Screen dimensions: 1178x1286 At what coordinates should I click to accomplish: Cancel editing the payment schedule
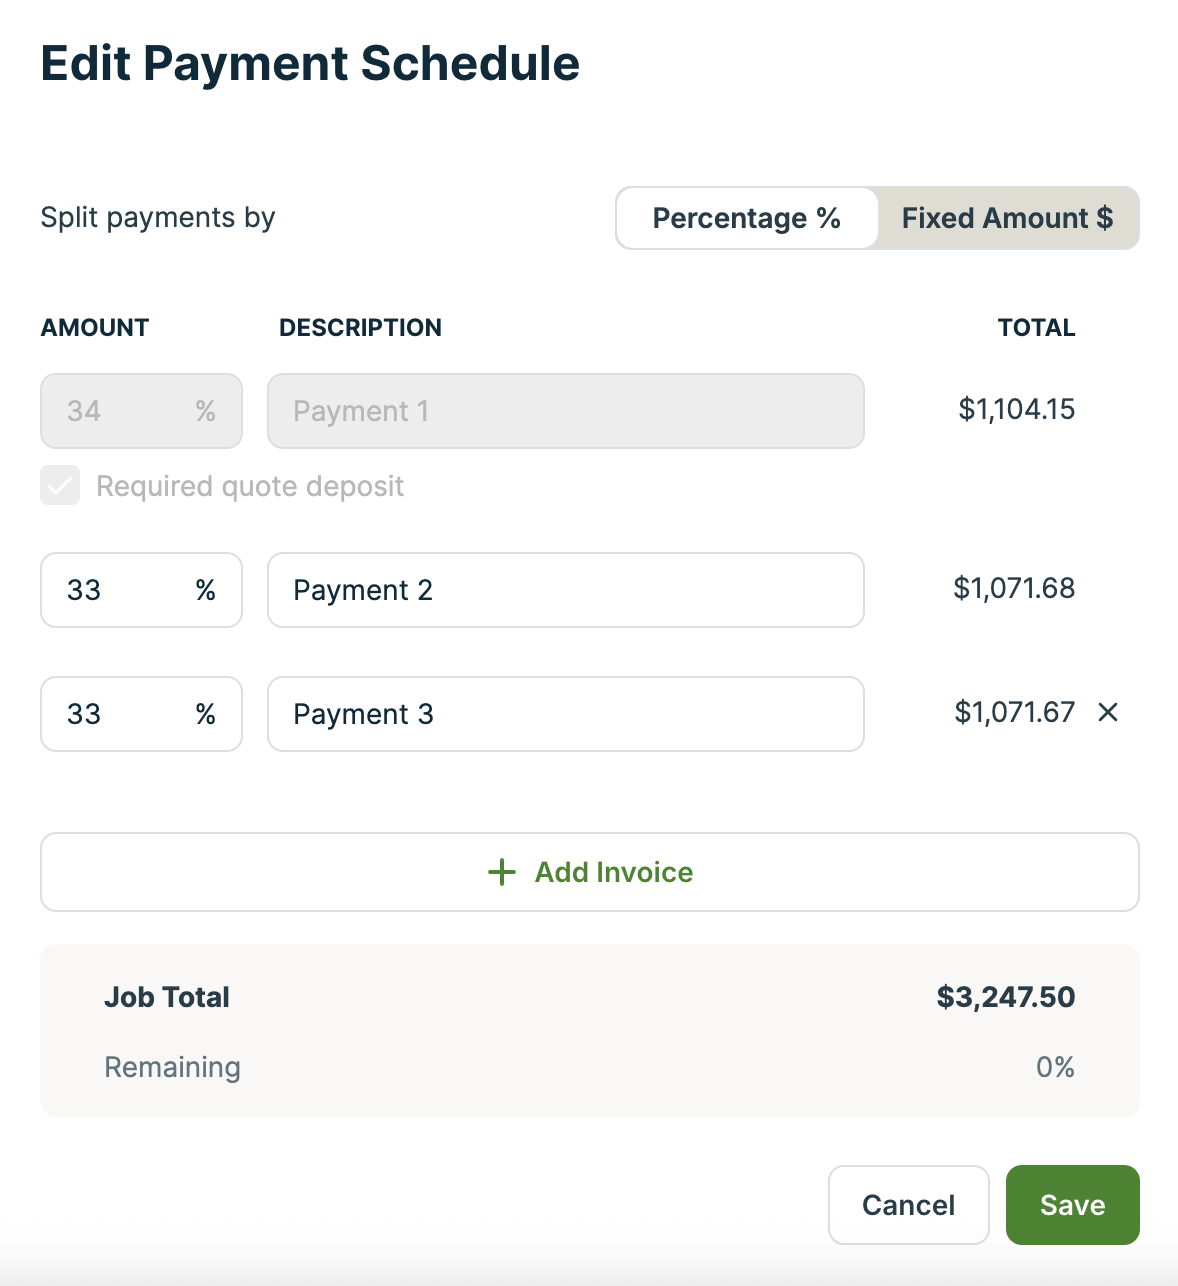(x=909, y=1205)
